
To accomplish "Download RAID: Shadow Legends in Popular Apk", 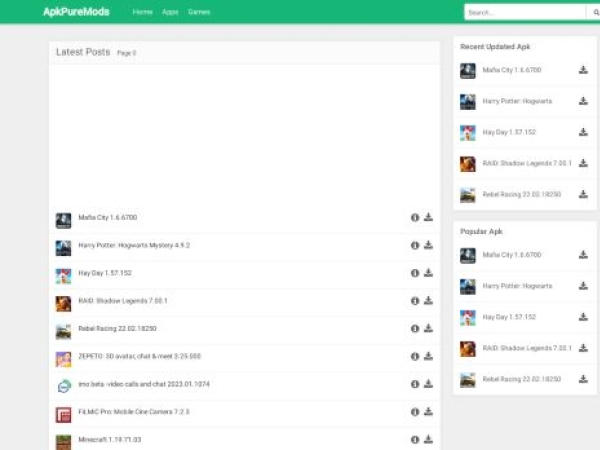I will (583, 349).
